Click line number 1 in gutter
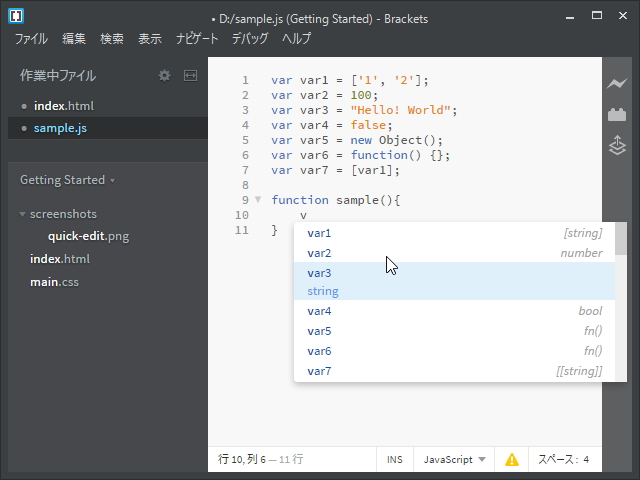 pyautogui.click(x=245, y=80)
